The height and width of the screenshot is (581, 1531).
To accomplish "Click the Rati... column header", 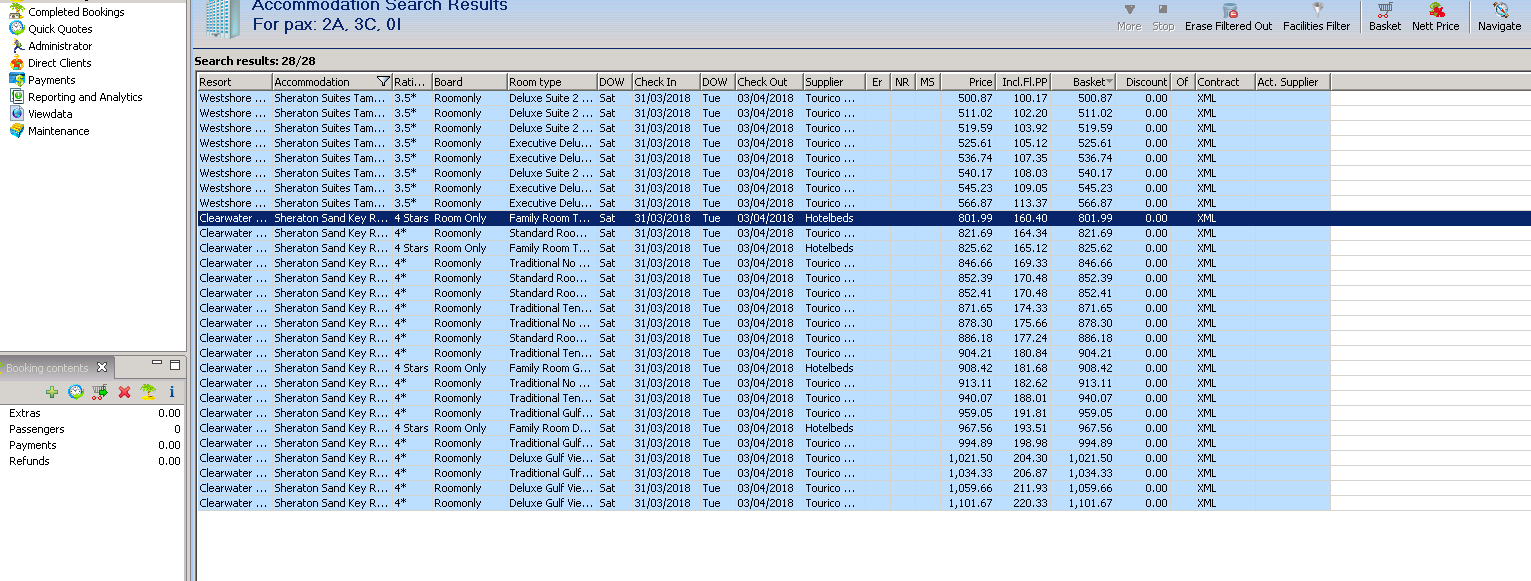I will (411, 82).
